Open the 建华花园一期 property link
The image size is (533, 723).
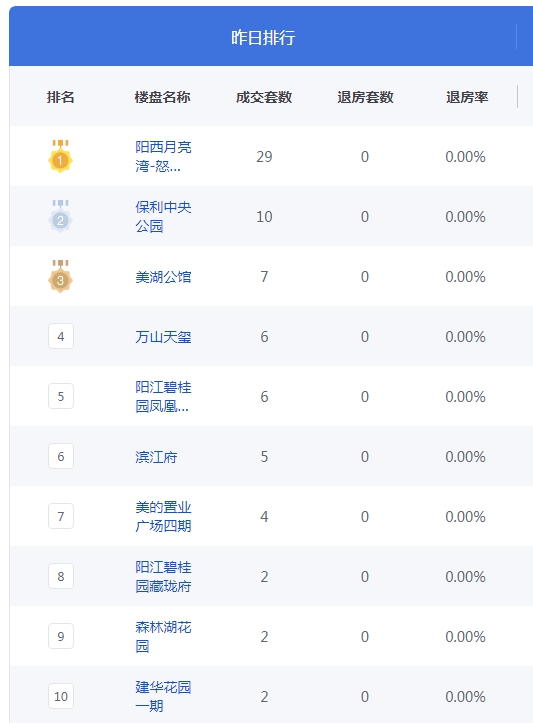point(163,696)
